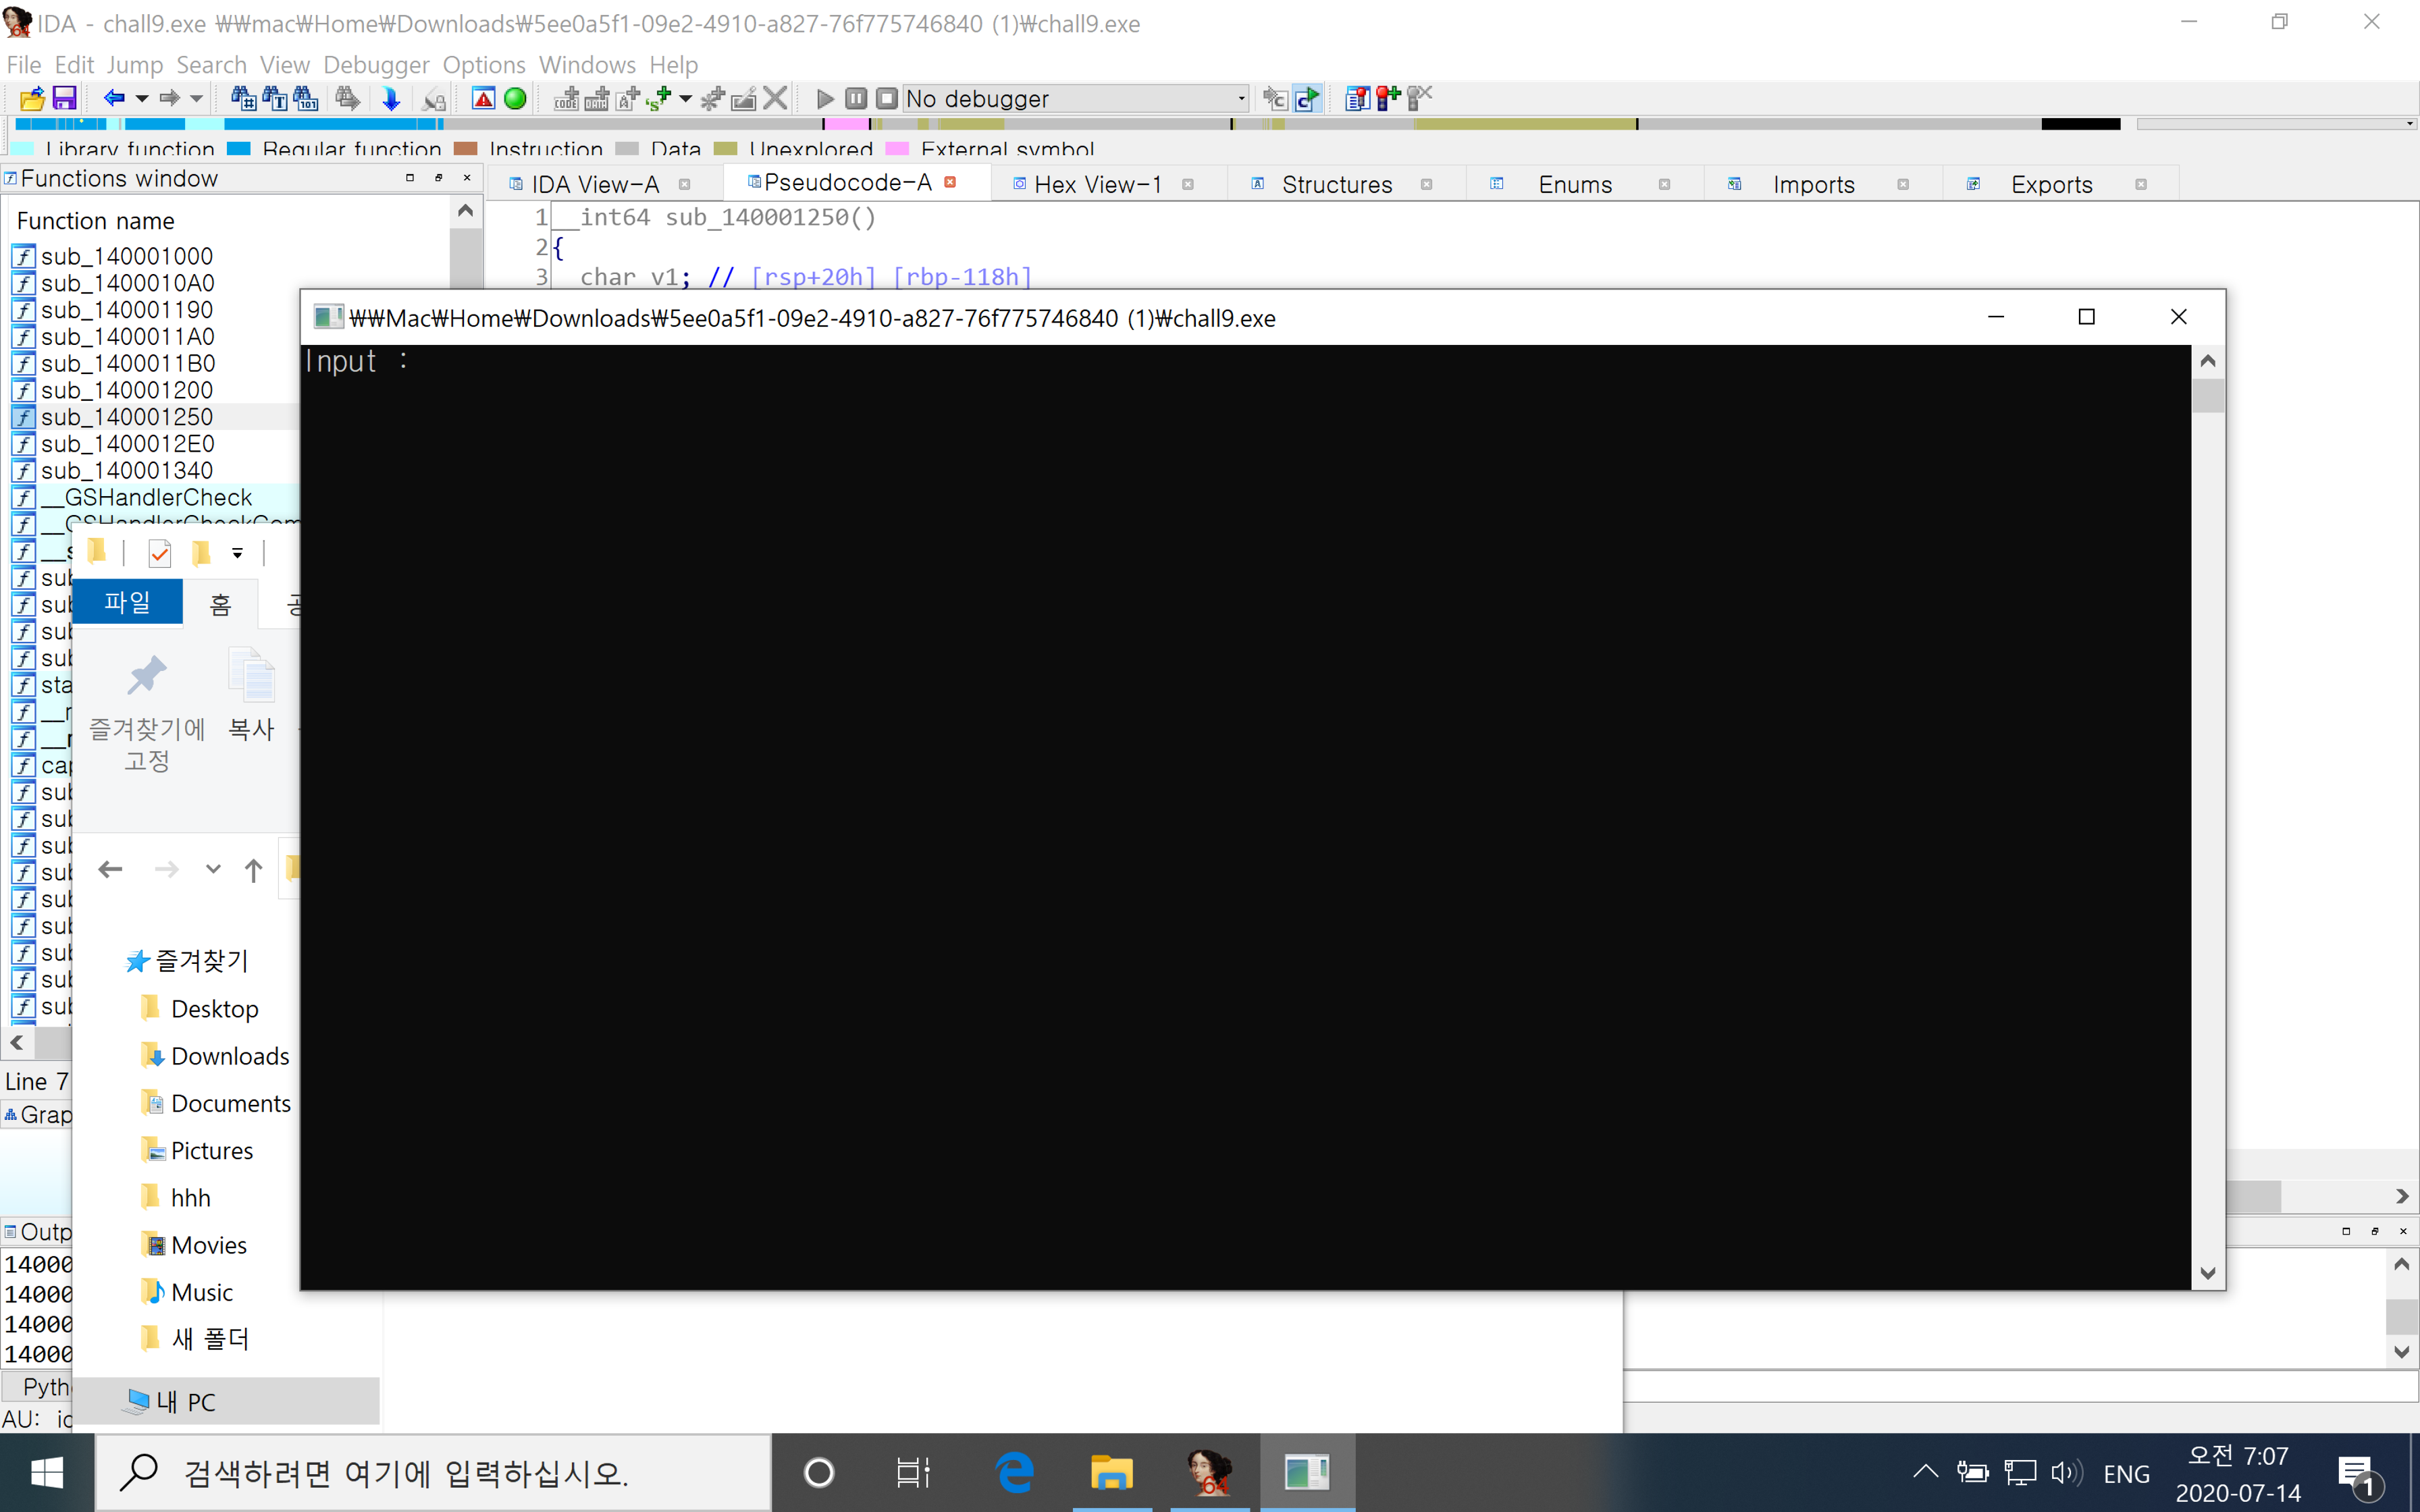The image size is (2420, 1512).
Task: Switch to the Hex View-1 tab
Action: 1097,184
